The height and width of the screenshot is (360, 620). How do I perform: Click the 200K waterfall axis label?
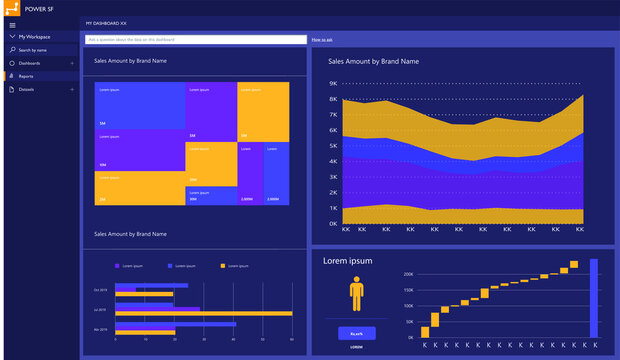408,274
